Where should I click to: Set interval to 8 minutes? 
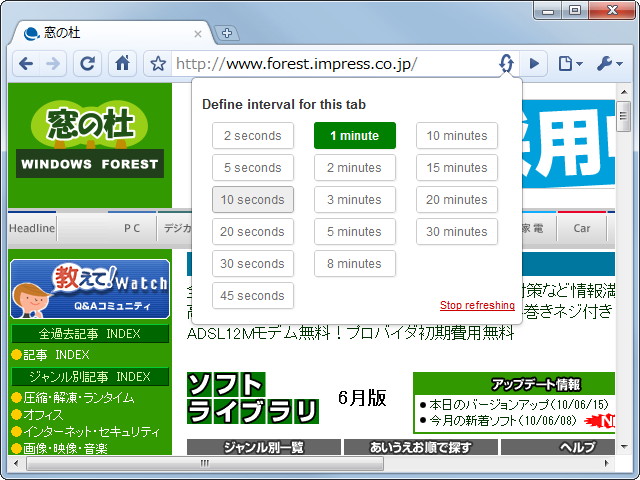[355, 263]
